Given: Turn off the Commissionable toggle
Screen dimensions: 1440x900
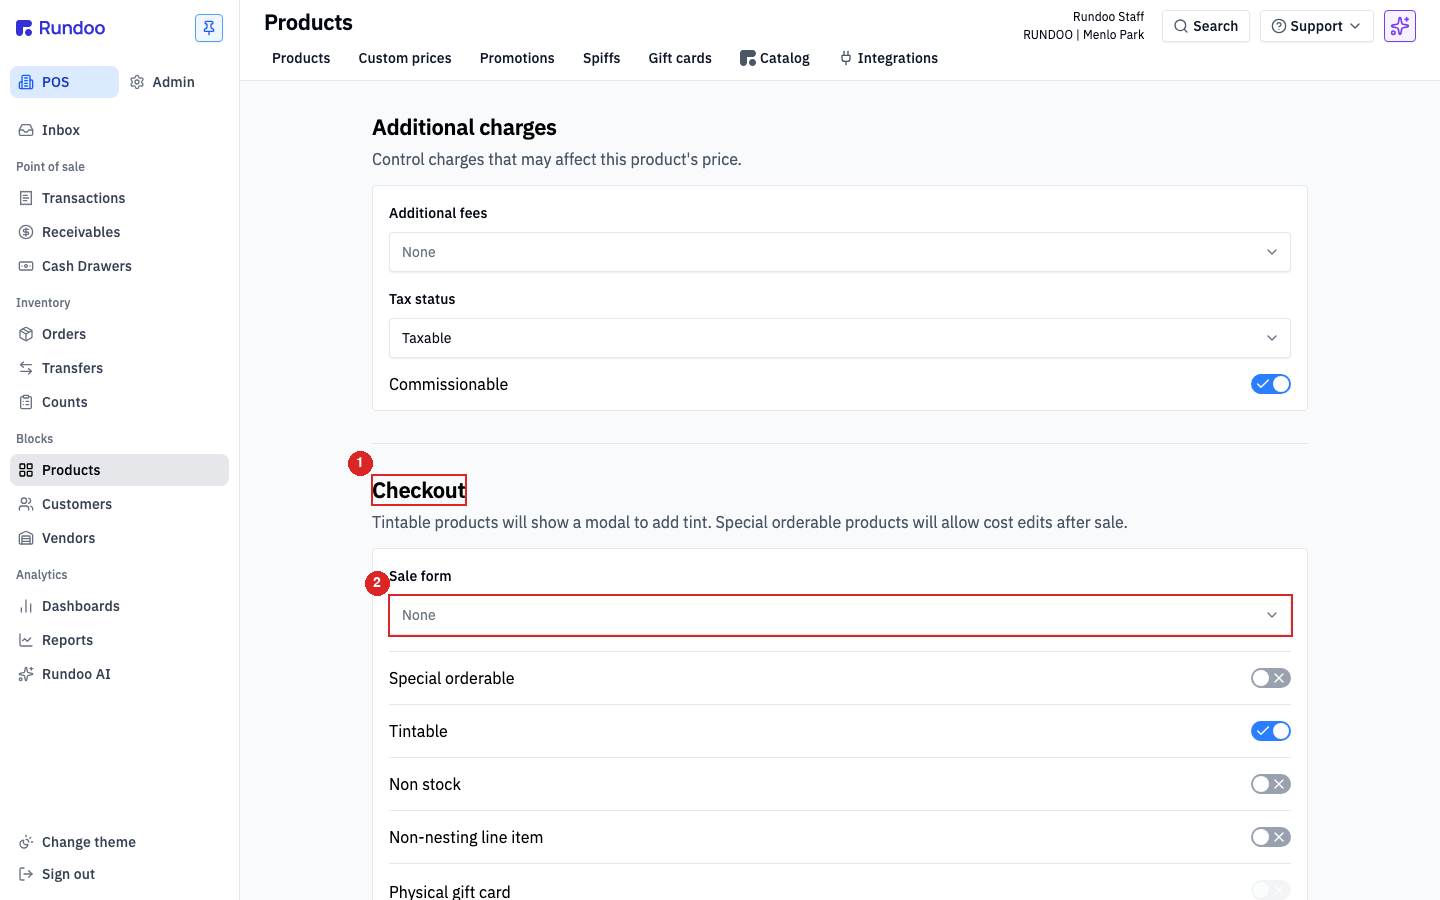Looking at the screenshot, I should (x=1271, y=384).
